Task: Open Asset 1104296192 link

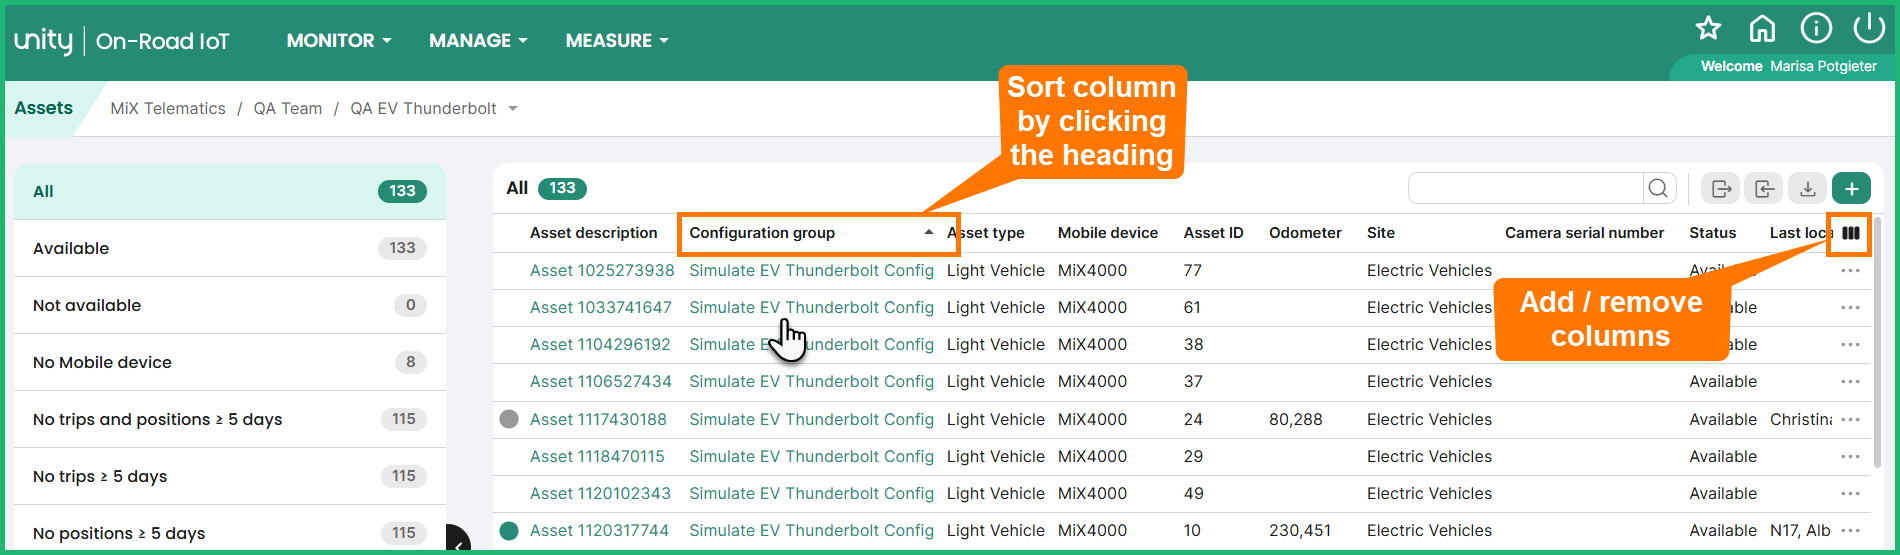Action: (x=600, y=345)
